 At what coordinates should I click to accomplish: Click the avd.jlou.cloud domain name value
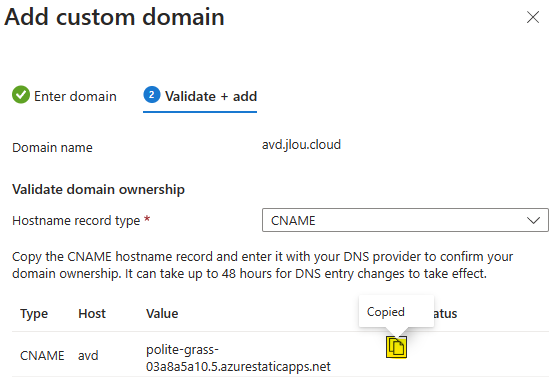point(301,145)
